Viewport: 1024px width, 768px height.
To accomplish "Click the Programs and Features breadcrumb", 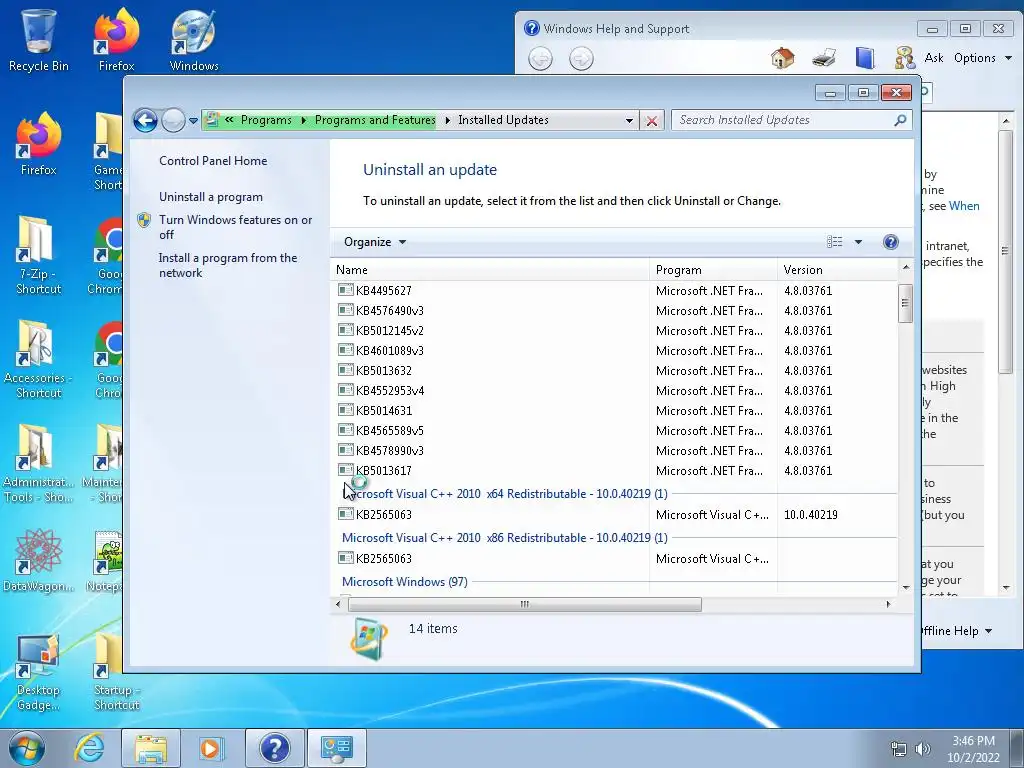I will point(375,120).
